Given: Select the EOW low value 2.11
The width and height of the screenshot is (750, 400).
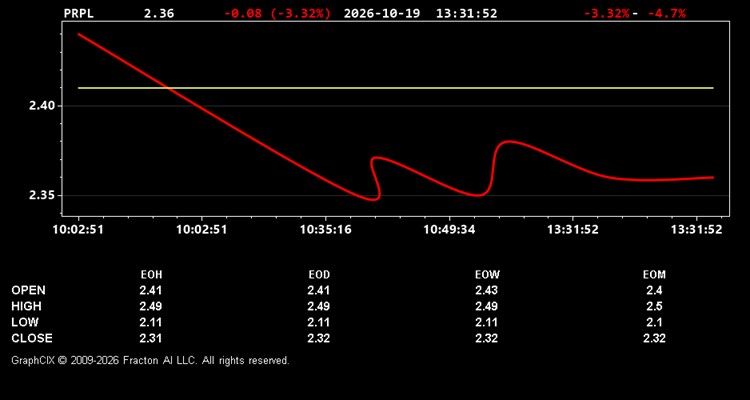Looking at the screenshot, I should coord(486,322).
